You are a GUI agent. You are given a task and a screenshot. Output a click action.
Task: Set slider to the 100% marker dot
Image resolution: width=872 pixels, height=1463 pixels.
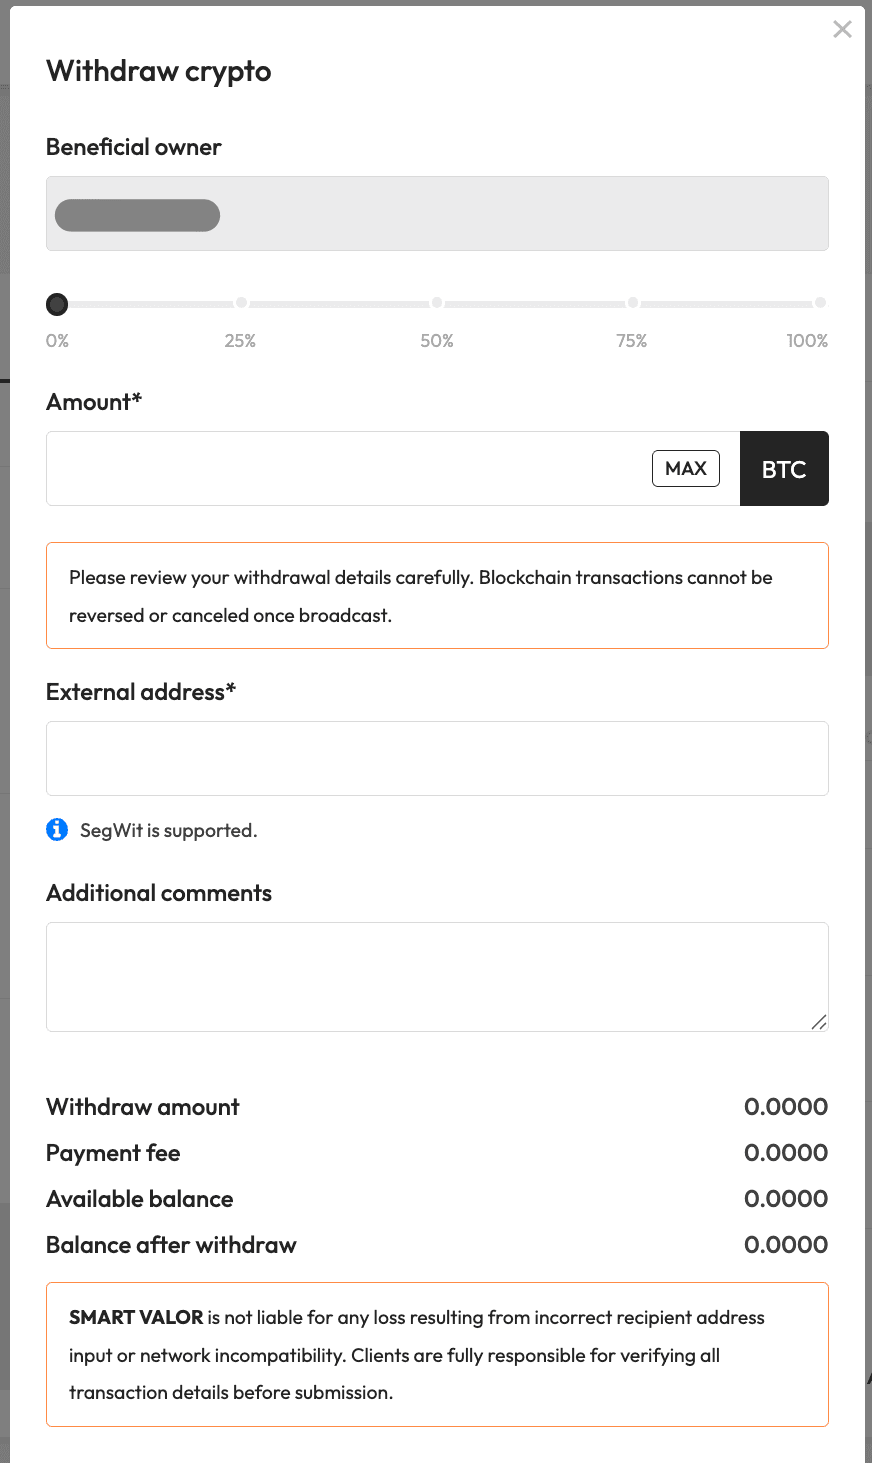(x=820, y=302)
